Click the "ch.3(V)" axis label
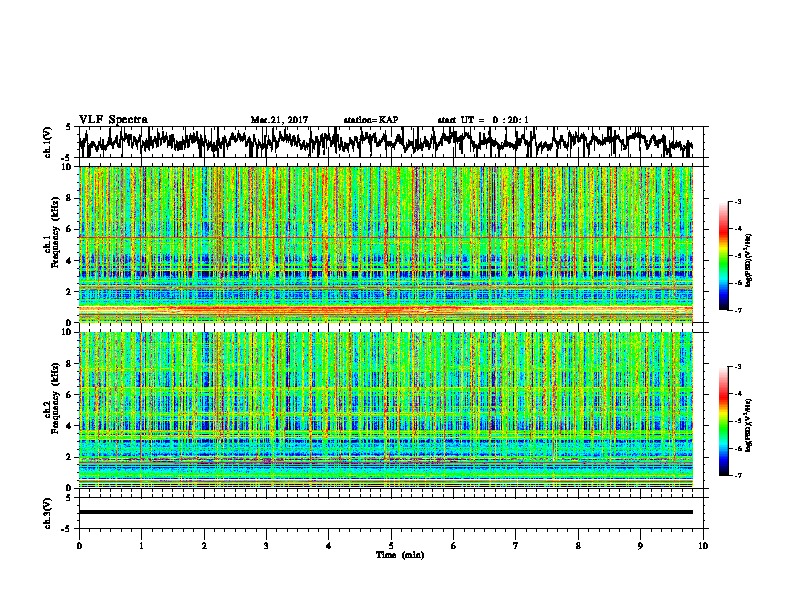This screenshot has width=792, height=612. tap(48, 514)
